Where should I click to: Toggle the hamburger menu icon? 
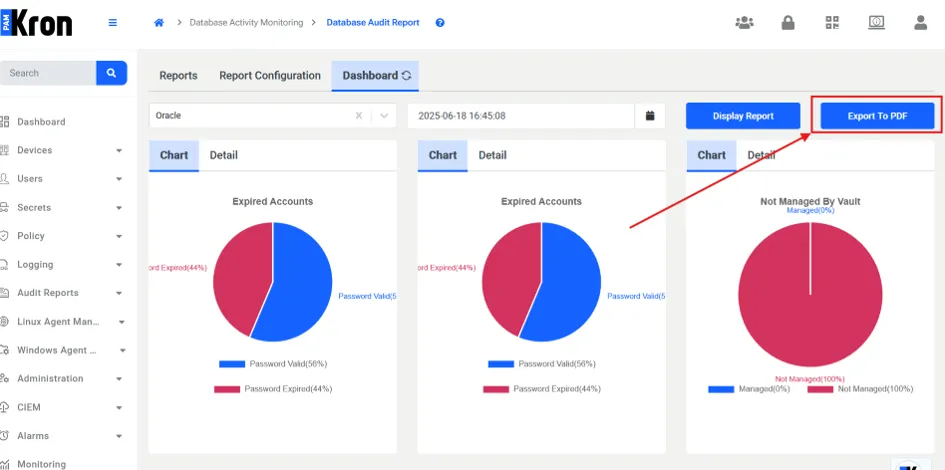tap(113, 23)
